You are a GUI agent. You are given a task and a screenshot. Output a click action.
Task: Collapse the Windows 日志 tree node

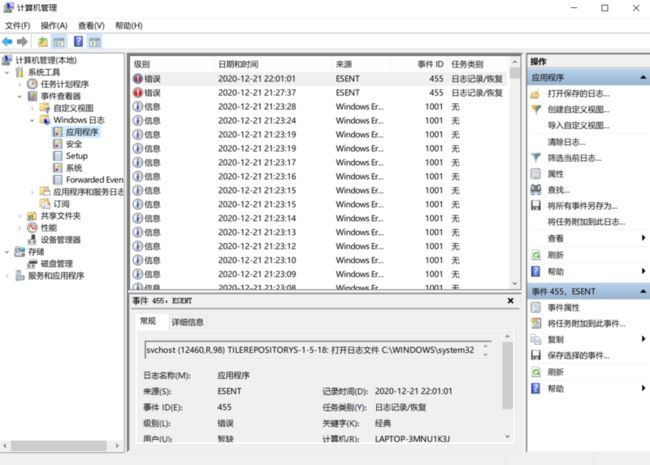pyautogui.click(x=32, y=121)
